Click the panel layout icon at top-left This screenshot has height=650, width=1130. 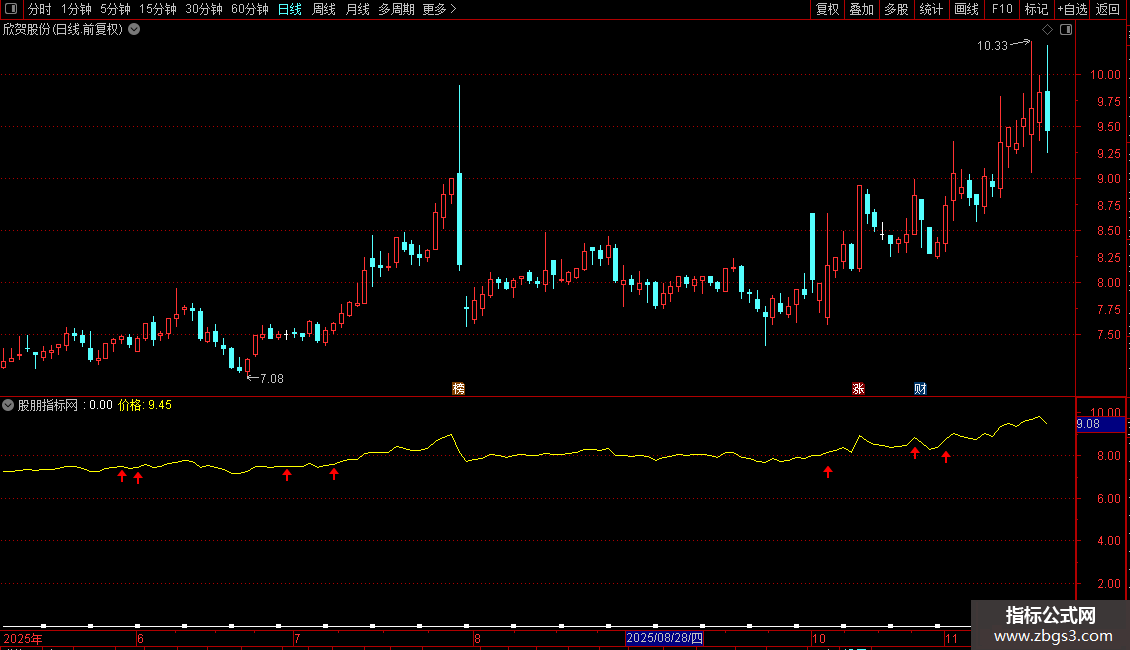[11, 9]
